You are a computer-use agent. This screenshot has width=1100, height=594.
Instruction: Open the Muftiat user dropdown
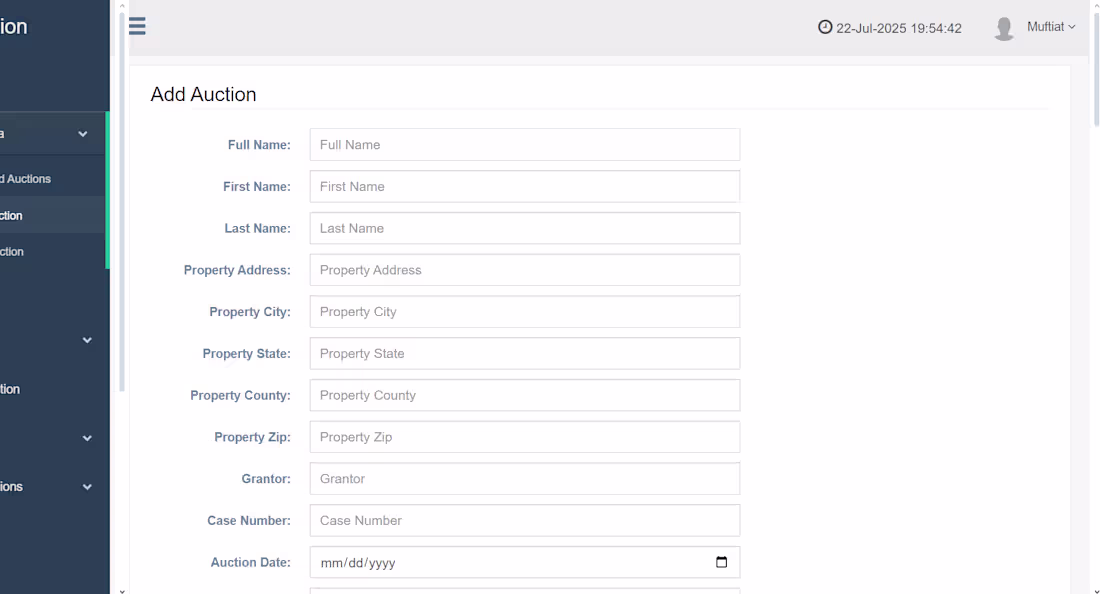(1051, 27)
